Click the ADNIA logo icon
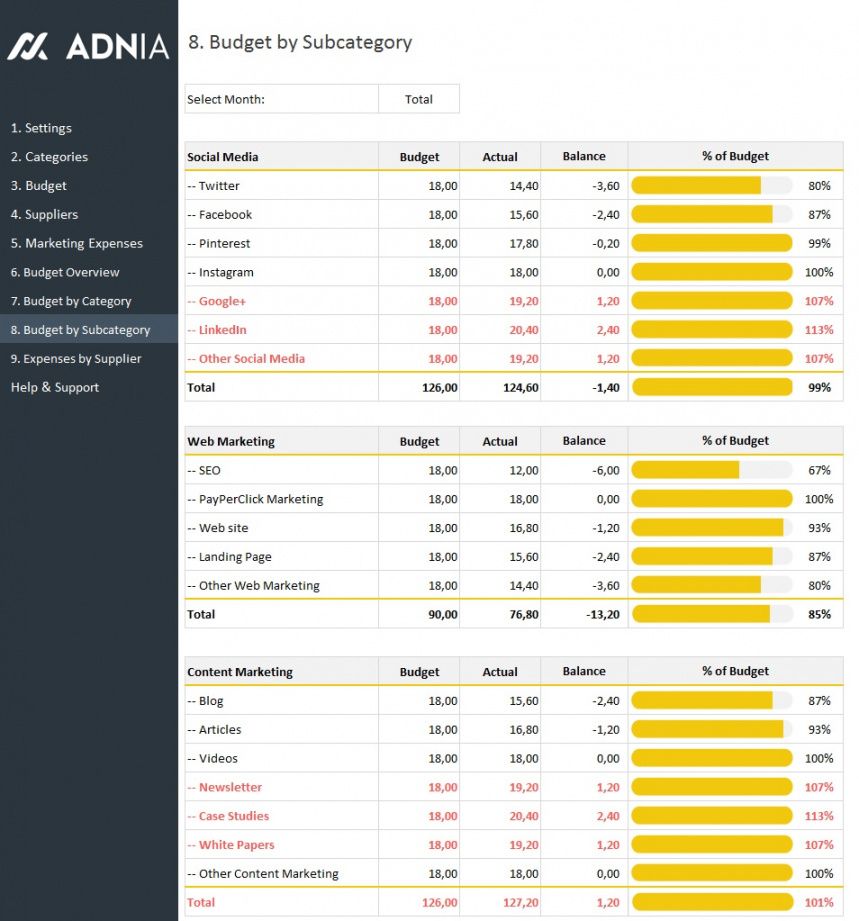This screenshot has height=921, width=859. tap(28, 46)
